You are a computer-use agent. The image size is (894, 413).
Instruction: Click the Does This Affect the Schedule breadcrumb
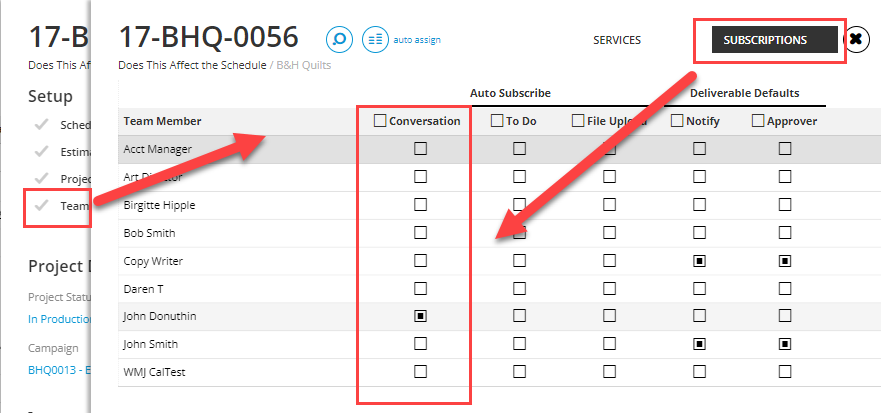click(192, 65)
